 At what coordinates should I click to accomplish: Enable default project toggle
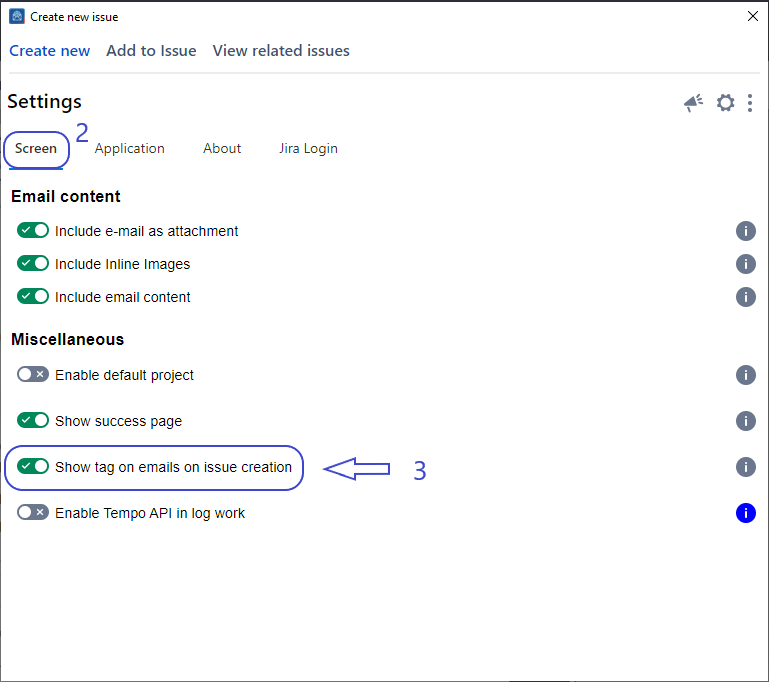(33, 375)
